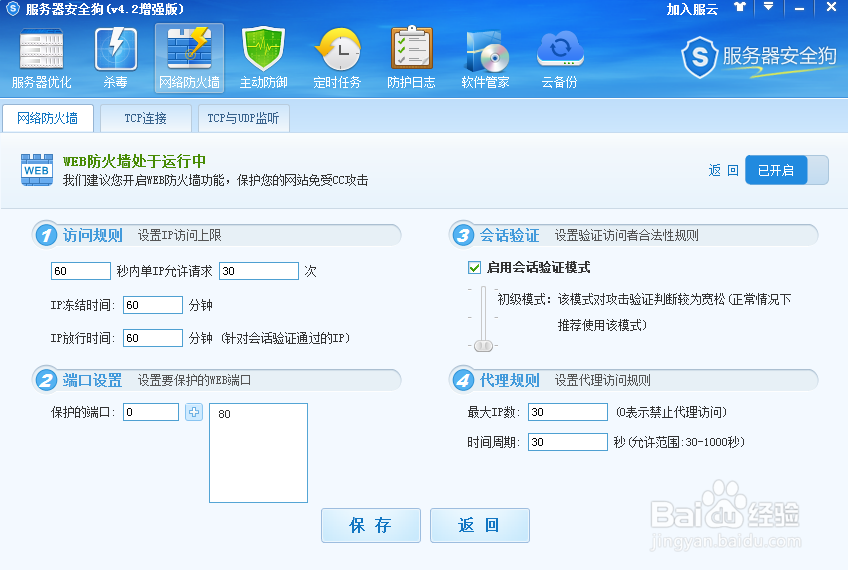Screen dimensions: 848x570
Task: Click the IP放行时间 input field
Action: click(153, 338)
